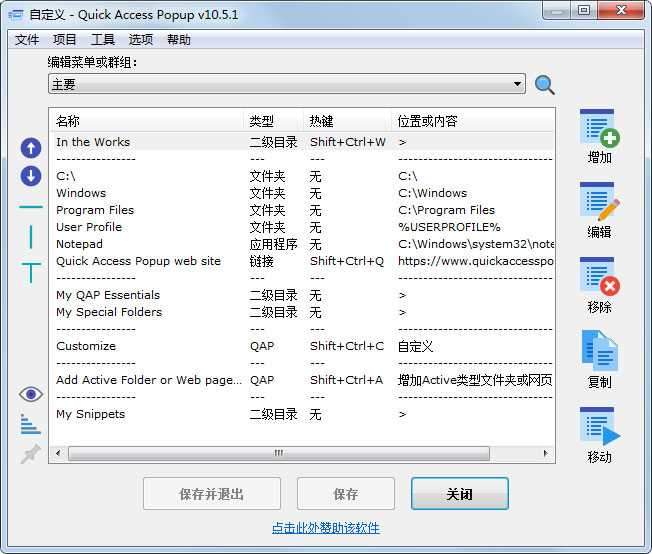Click the horizontal scrollbar right arrow

click(547, 453)
